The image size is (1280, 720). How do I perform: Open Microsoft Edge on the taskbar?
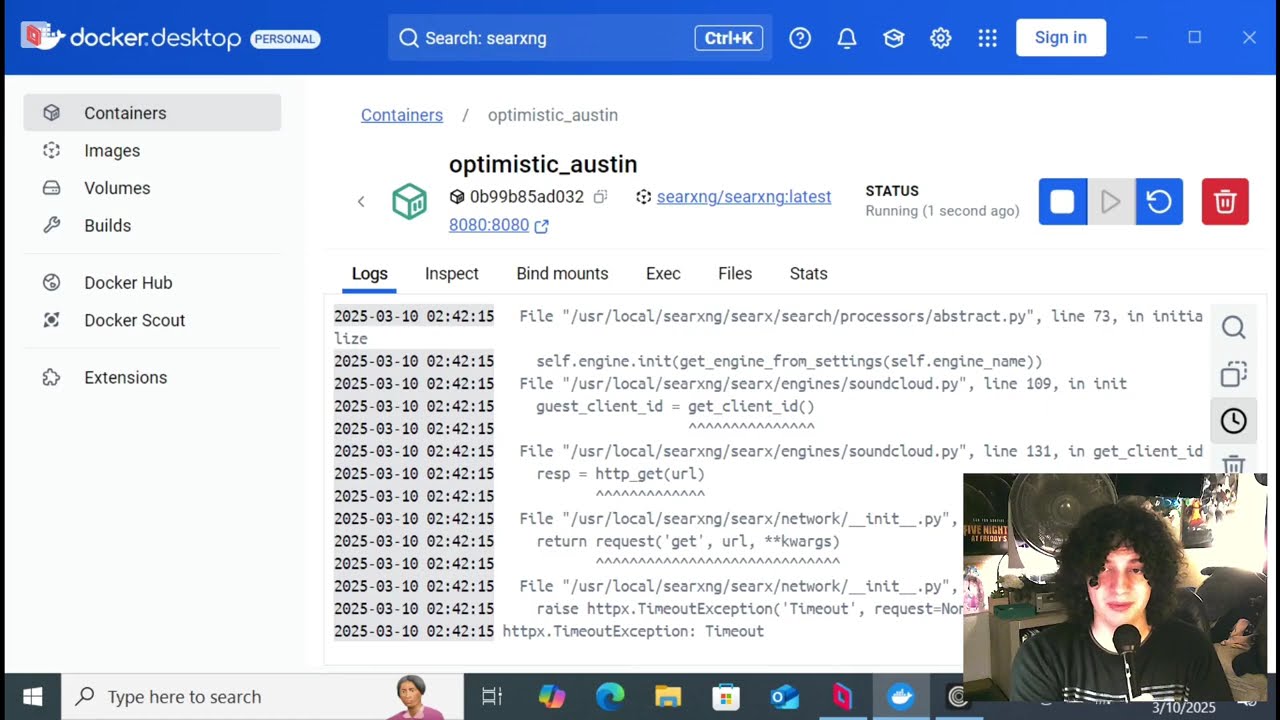[x=610, y=696]
